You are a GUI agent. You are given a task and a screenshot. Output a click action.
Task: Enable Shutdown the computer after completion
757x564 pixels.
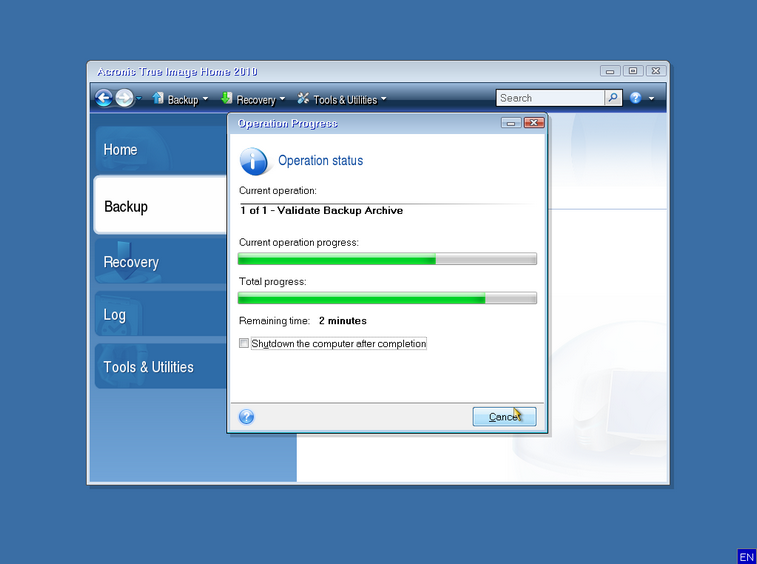click(x=244, y=343)
